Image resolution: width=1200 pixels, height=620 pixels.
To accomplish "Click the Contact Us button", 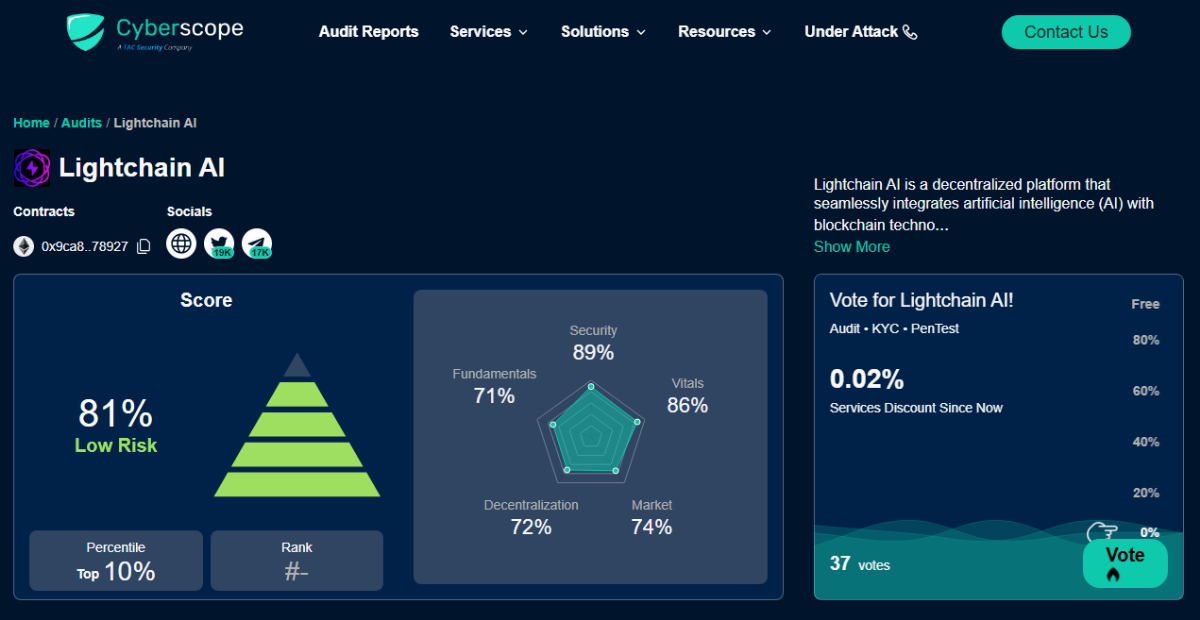I will pyautogui.click(x=1065, y=31).
